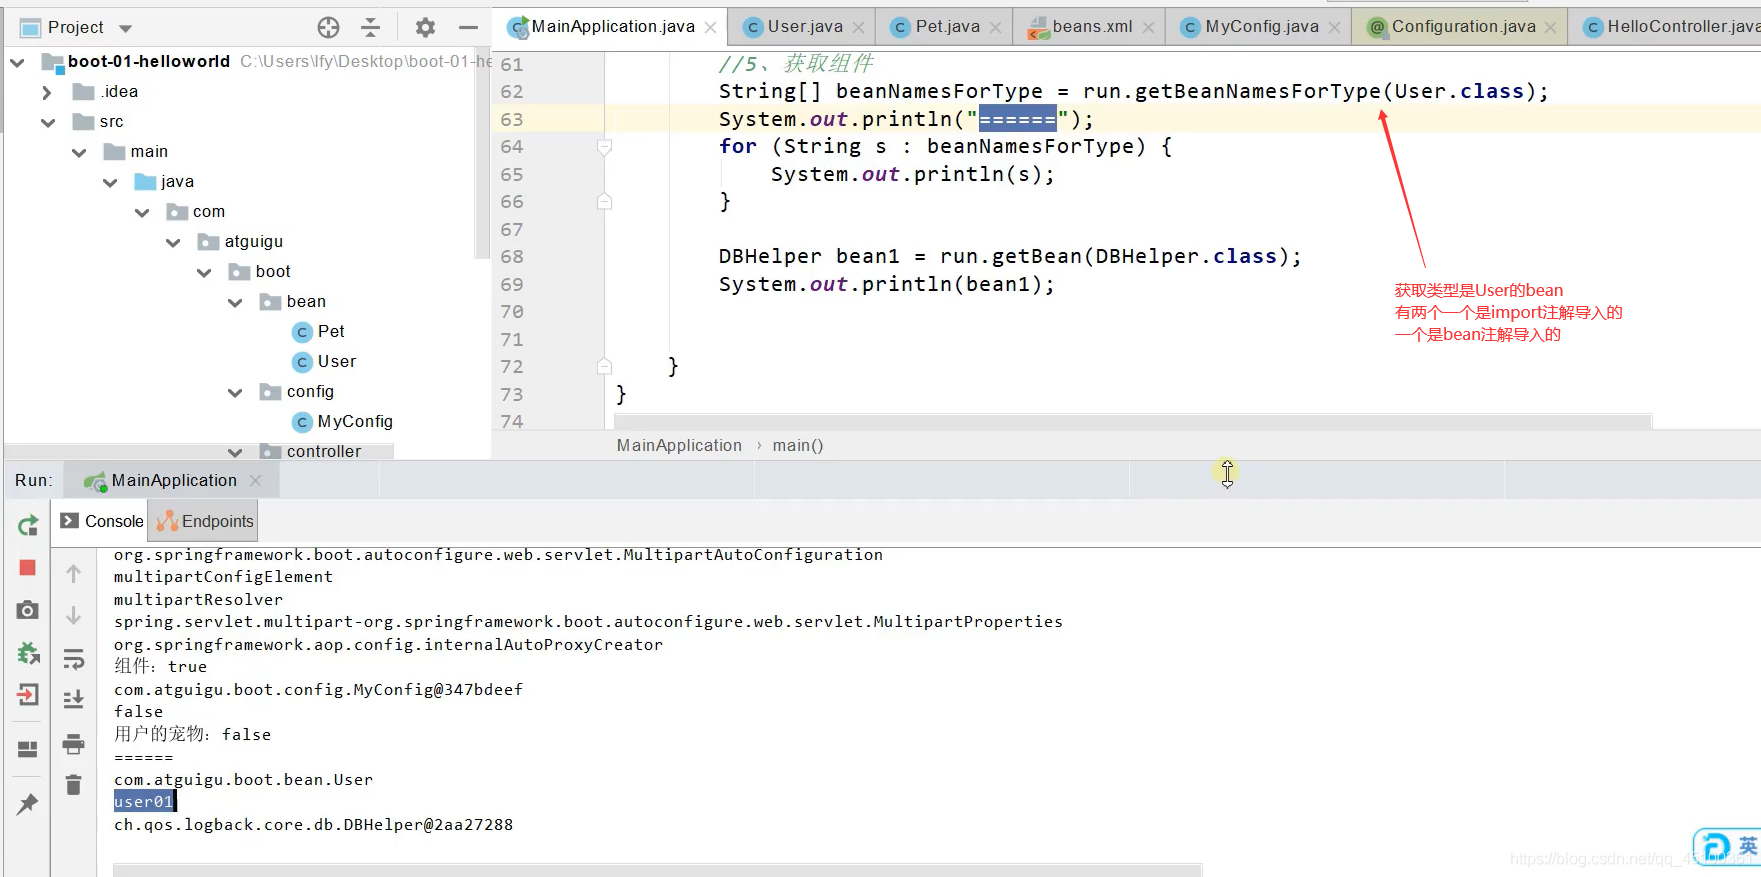Viewport: 1761px width, 877px height.
Task: Collapse the bean package
Action: click(235, 302)
